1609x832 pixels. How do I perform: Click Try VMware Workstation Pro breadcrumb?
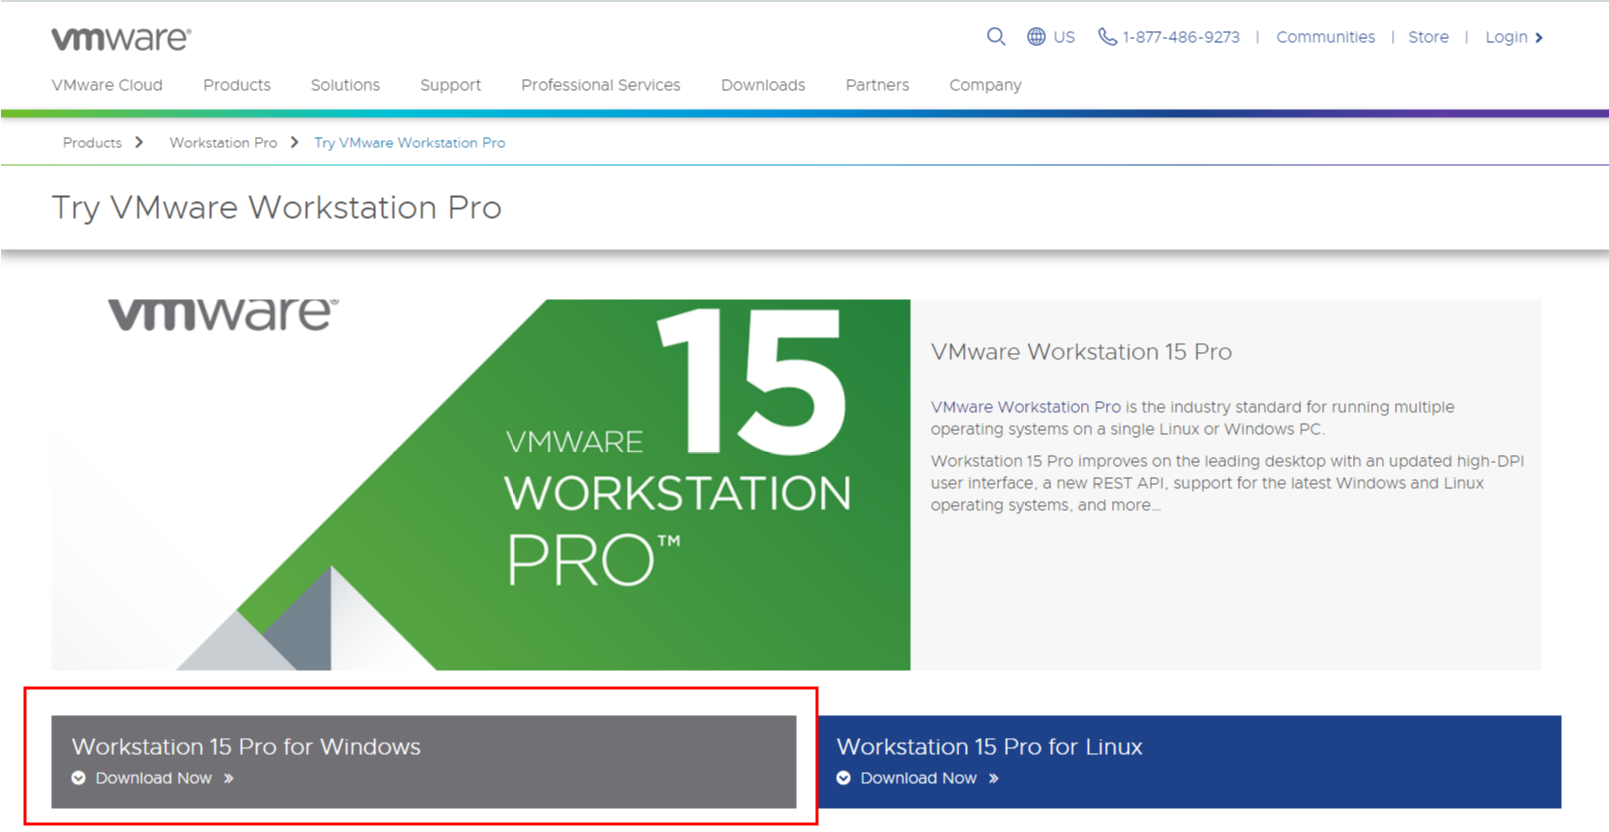[x=410, y=142]
